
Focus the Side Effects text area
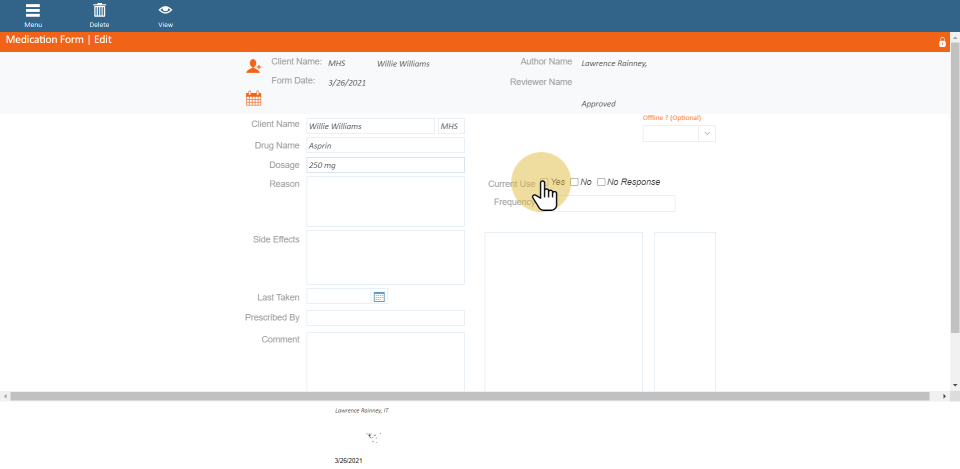[x=385, y=257]
